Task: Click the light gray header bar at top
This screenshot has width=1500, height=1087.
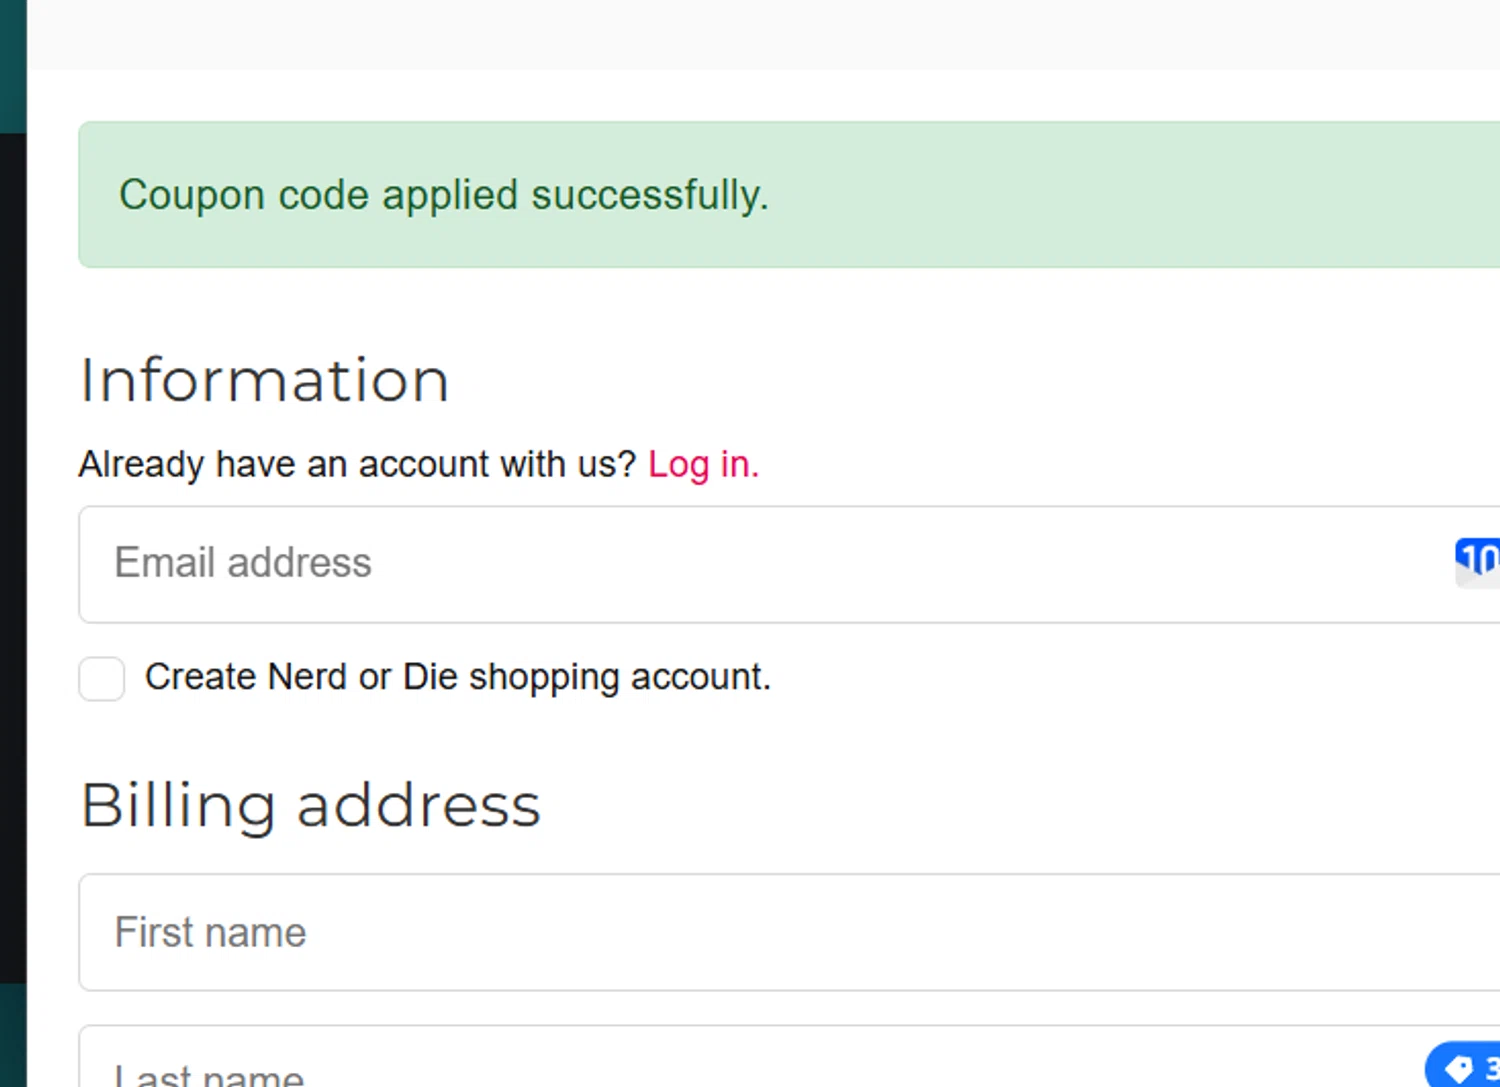Action: [x=763, y=35]
